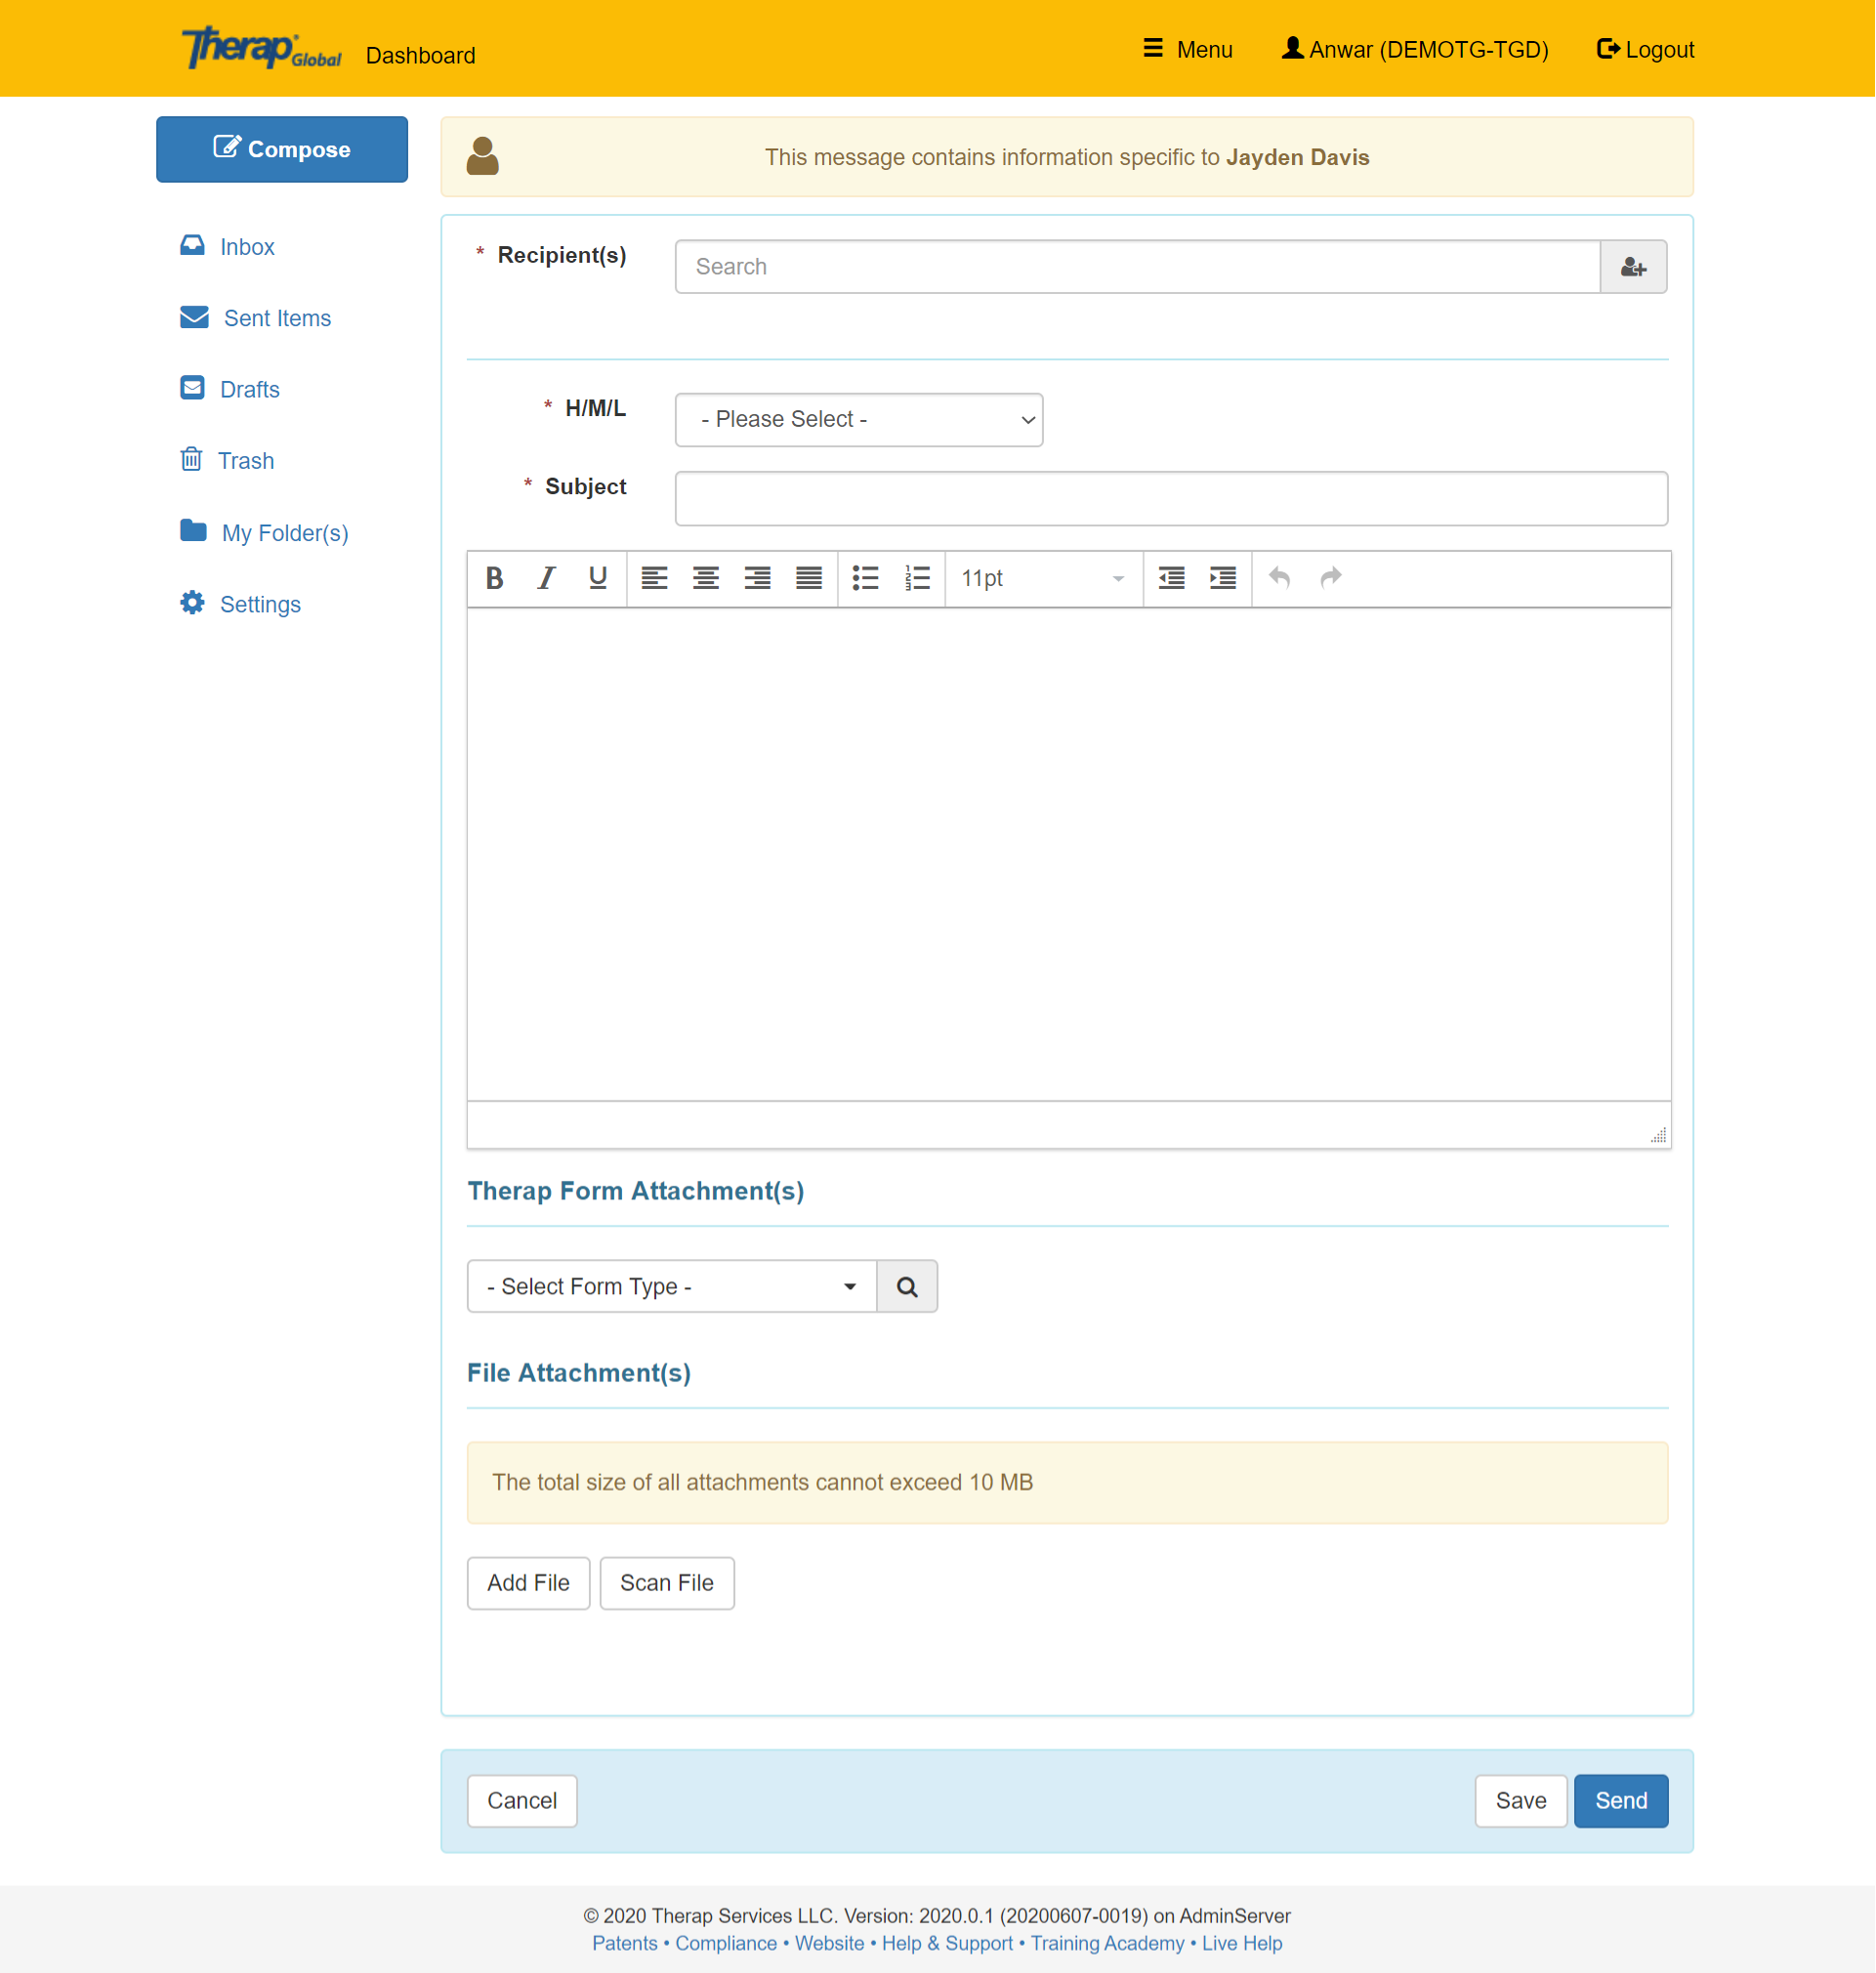Open the hamburger Menu
Viewport: 1876px width, 1973px height.
coord(1187,49)
